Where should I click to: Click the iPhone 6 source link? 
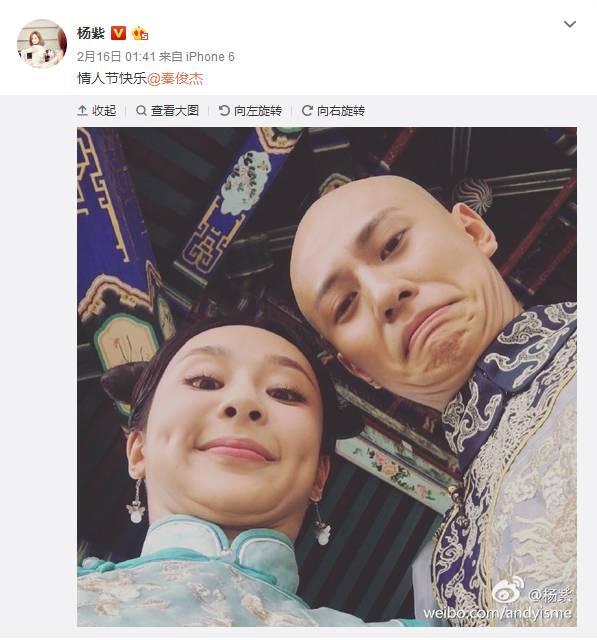(210, 57)
